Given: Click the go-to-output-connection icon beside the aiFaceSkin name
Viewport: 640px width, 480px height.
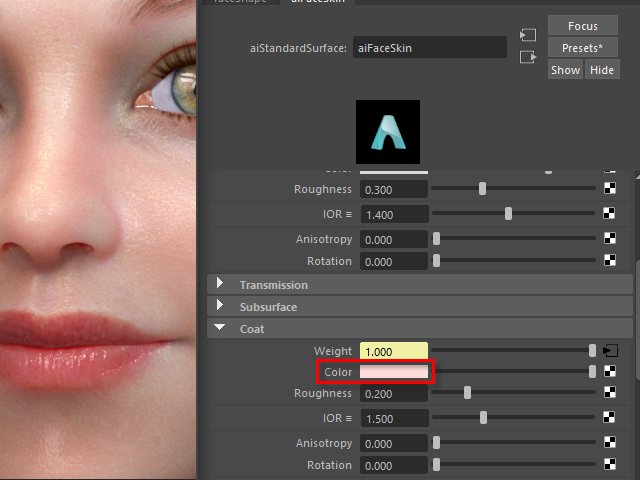Looking at the screenshot, I should coord(528,57).
